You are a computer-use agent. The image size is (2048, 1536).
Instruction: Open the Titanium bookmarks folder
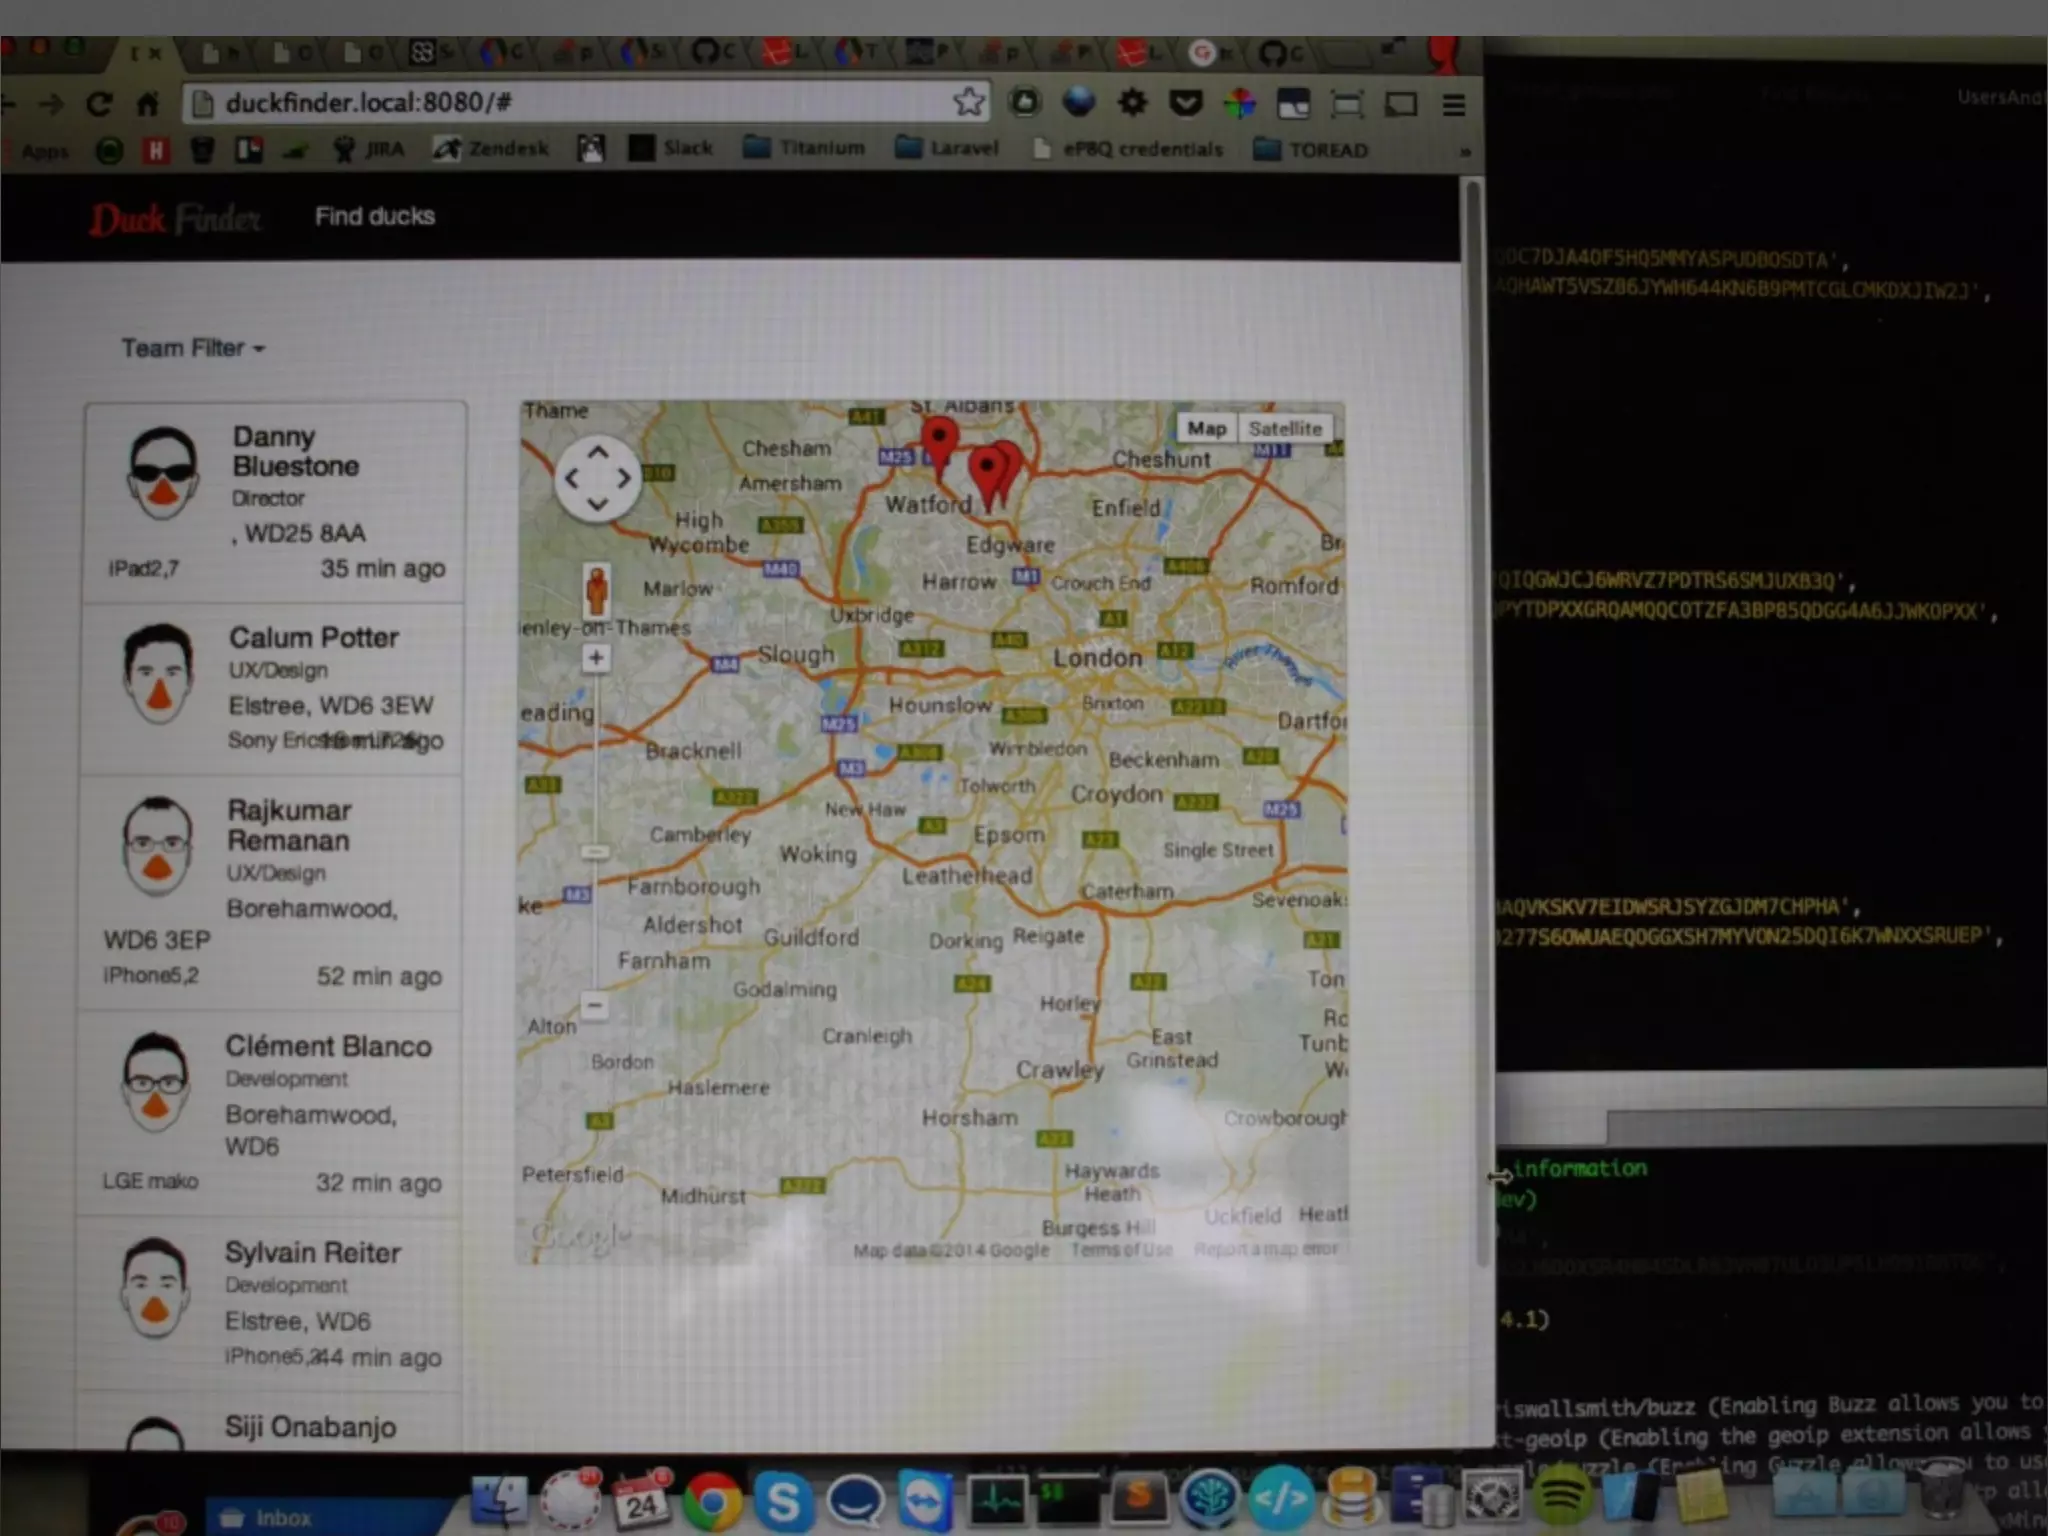[805, 148]
